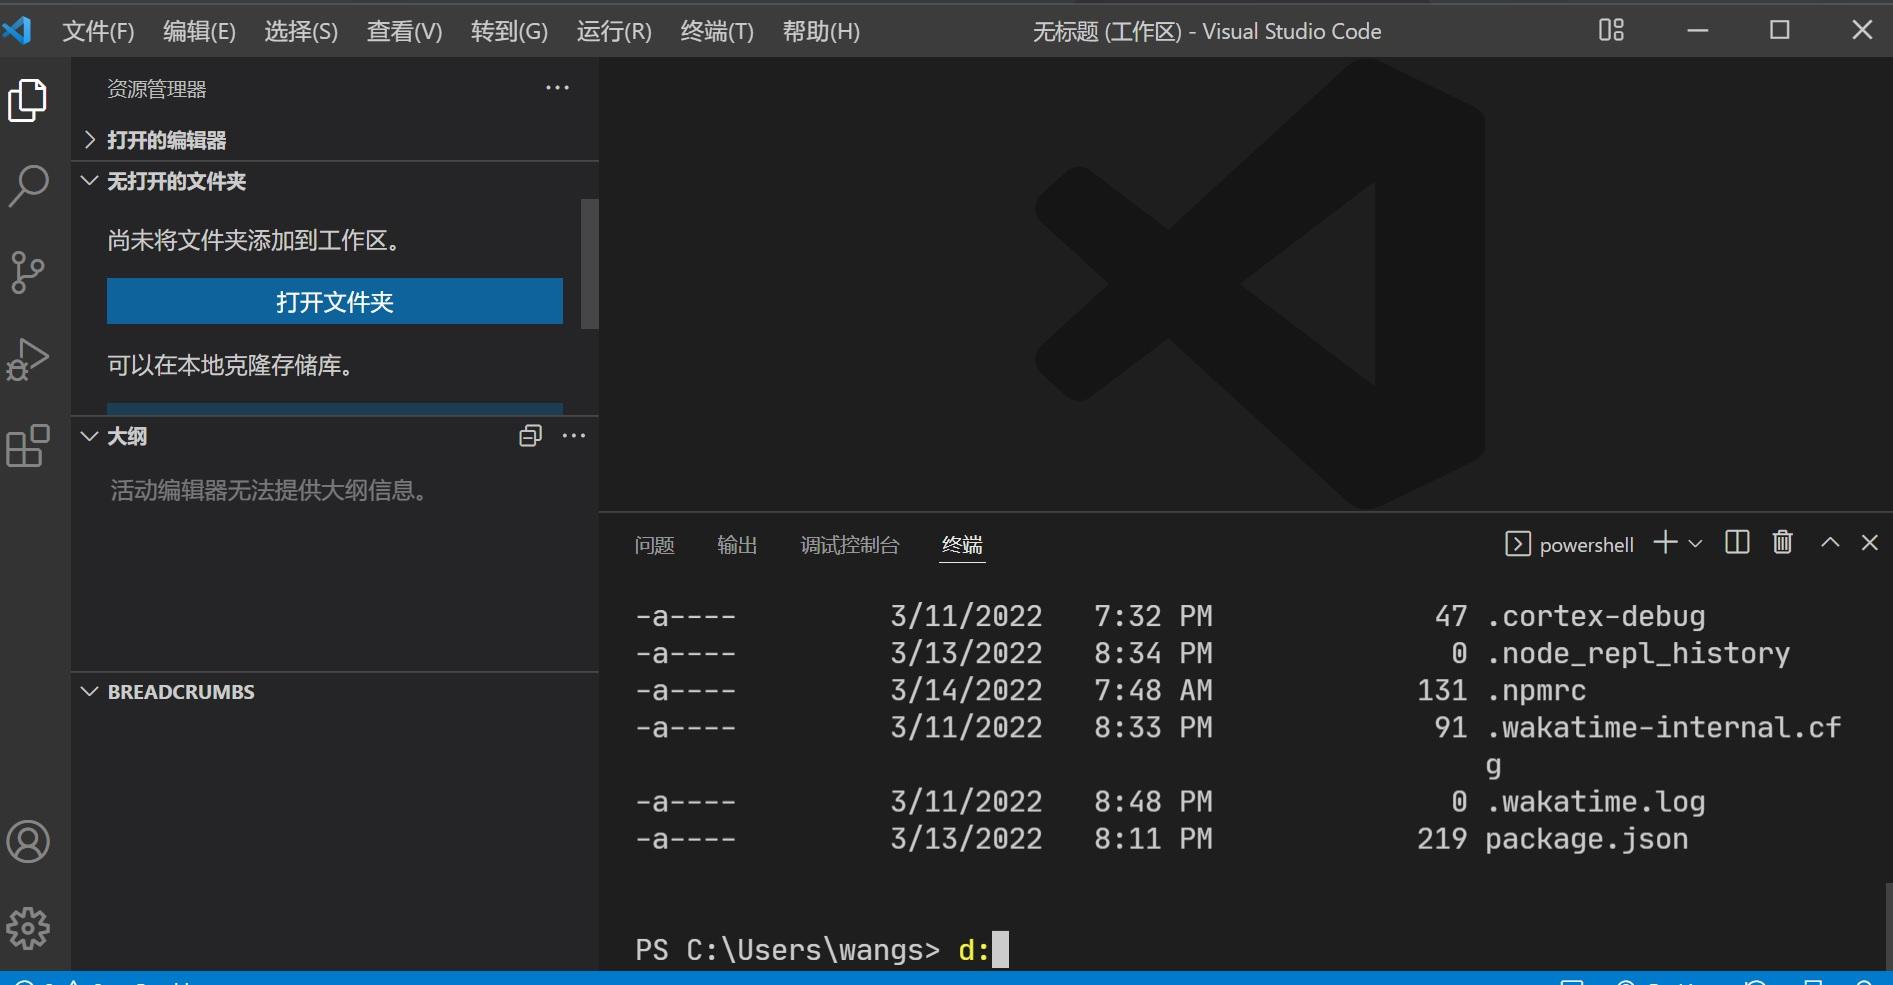Image resolution: width=1893 pixels, height=985 pixels.
Task: Open the 运行(R) menu
Action: (614, 31)
